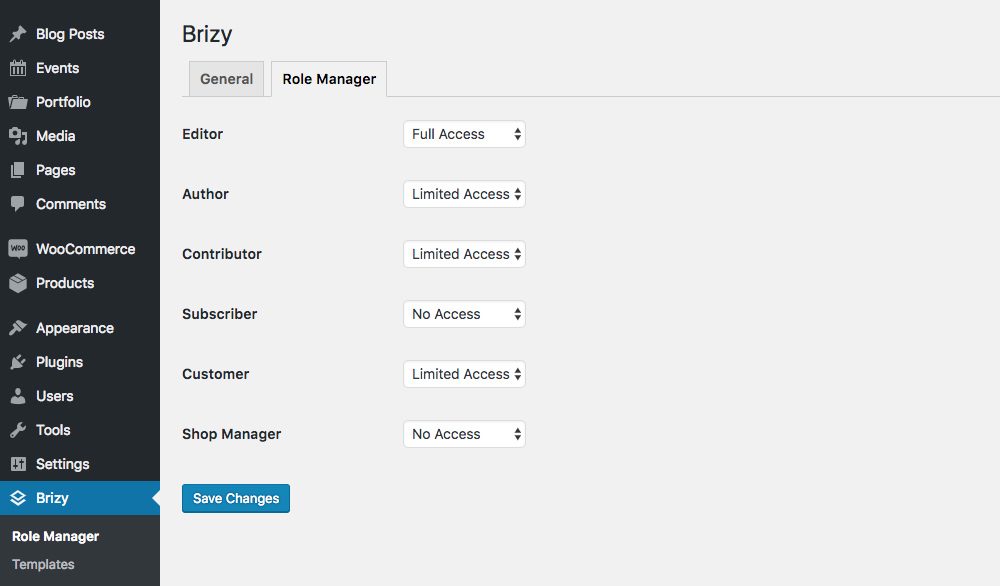Image resolution: width=1000 pixels, height=586 pixels.
Task: Open the Events menu item
Action: [80, 68]
